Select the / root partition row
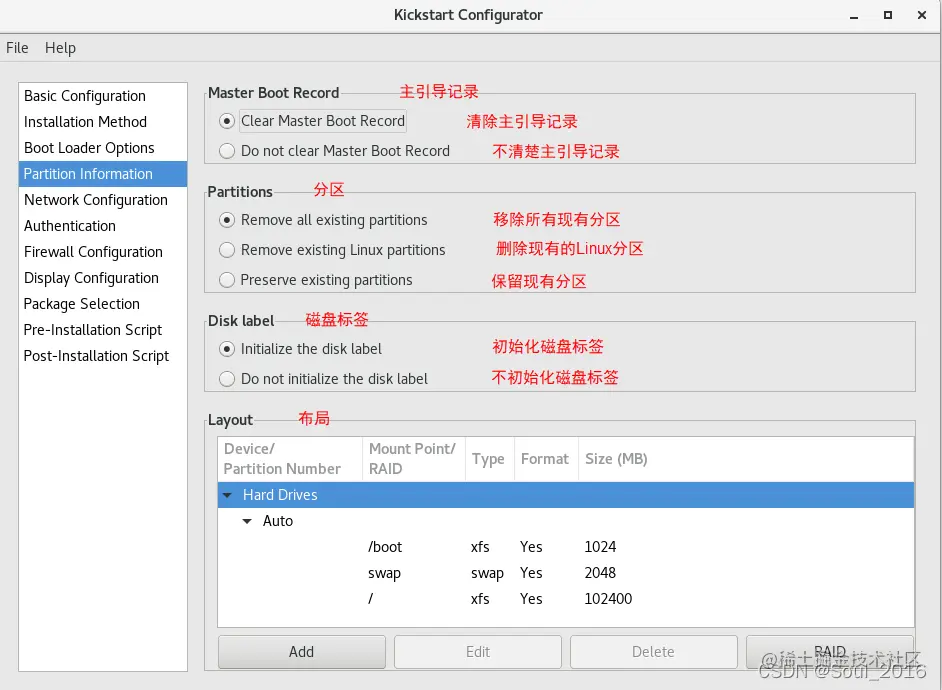The width and height of the screenshot is (942, 690). 566,599
